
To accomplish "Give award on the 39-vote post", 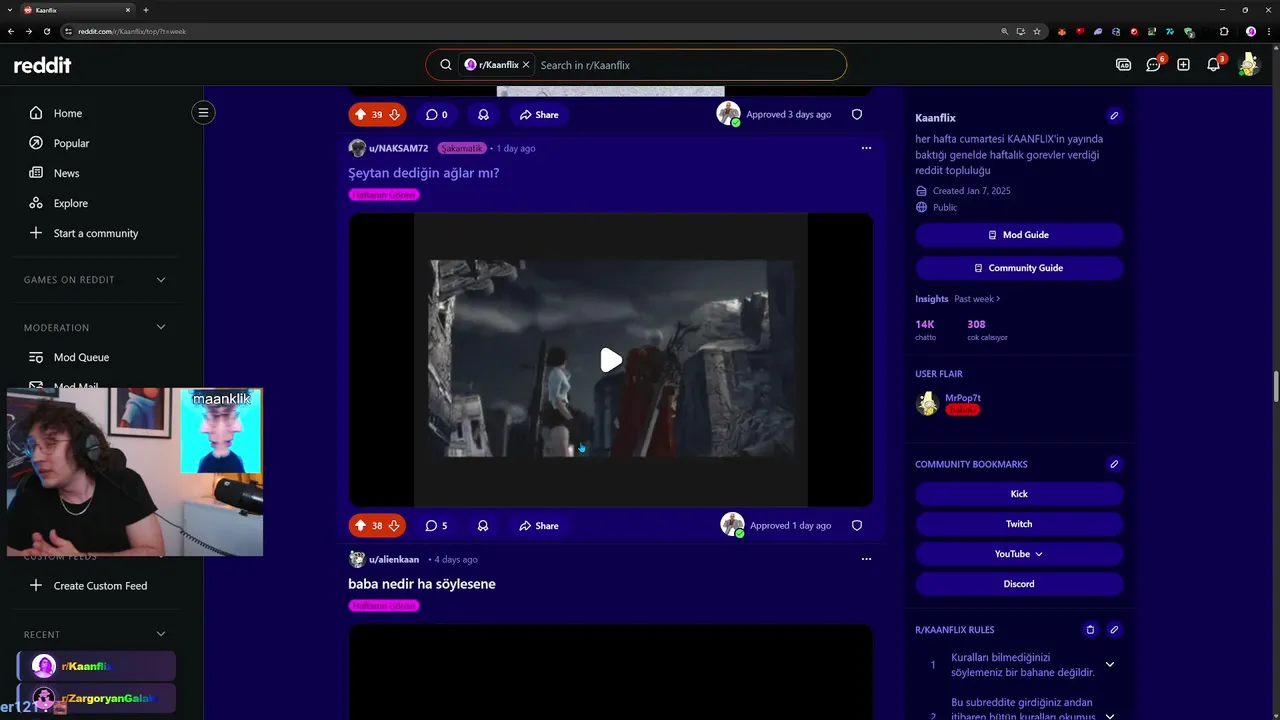I will click(483, 115).
